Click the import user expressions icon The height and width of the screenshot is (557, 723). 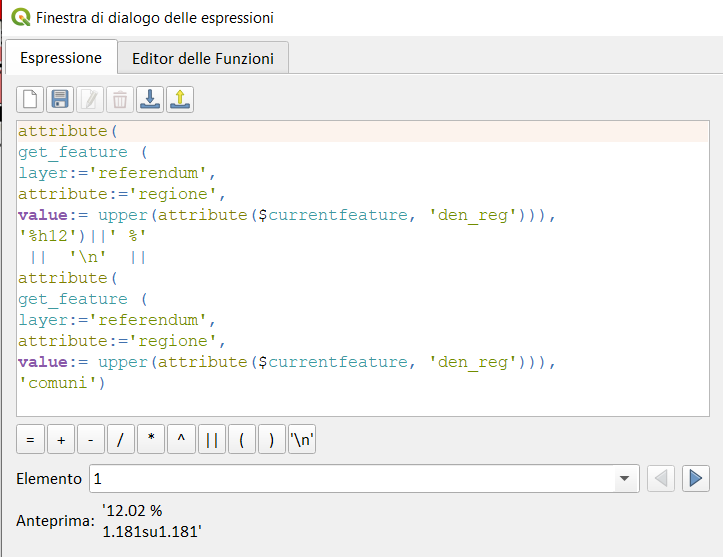tap(150, 99)
